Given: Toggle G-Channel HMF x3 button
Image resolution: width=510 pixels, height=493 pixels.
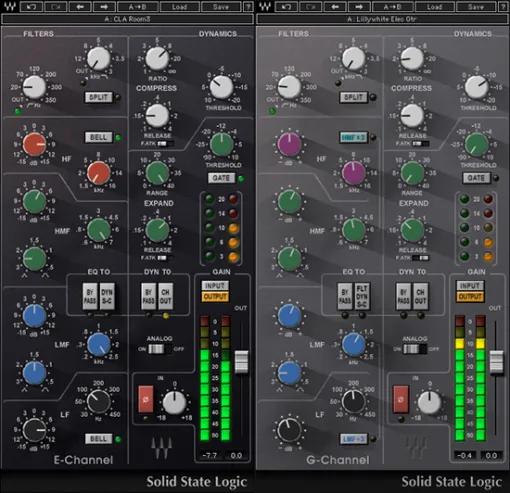Looking at the screenshot, I should [x=353, y=137].
